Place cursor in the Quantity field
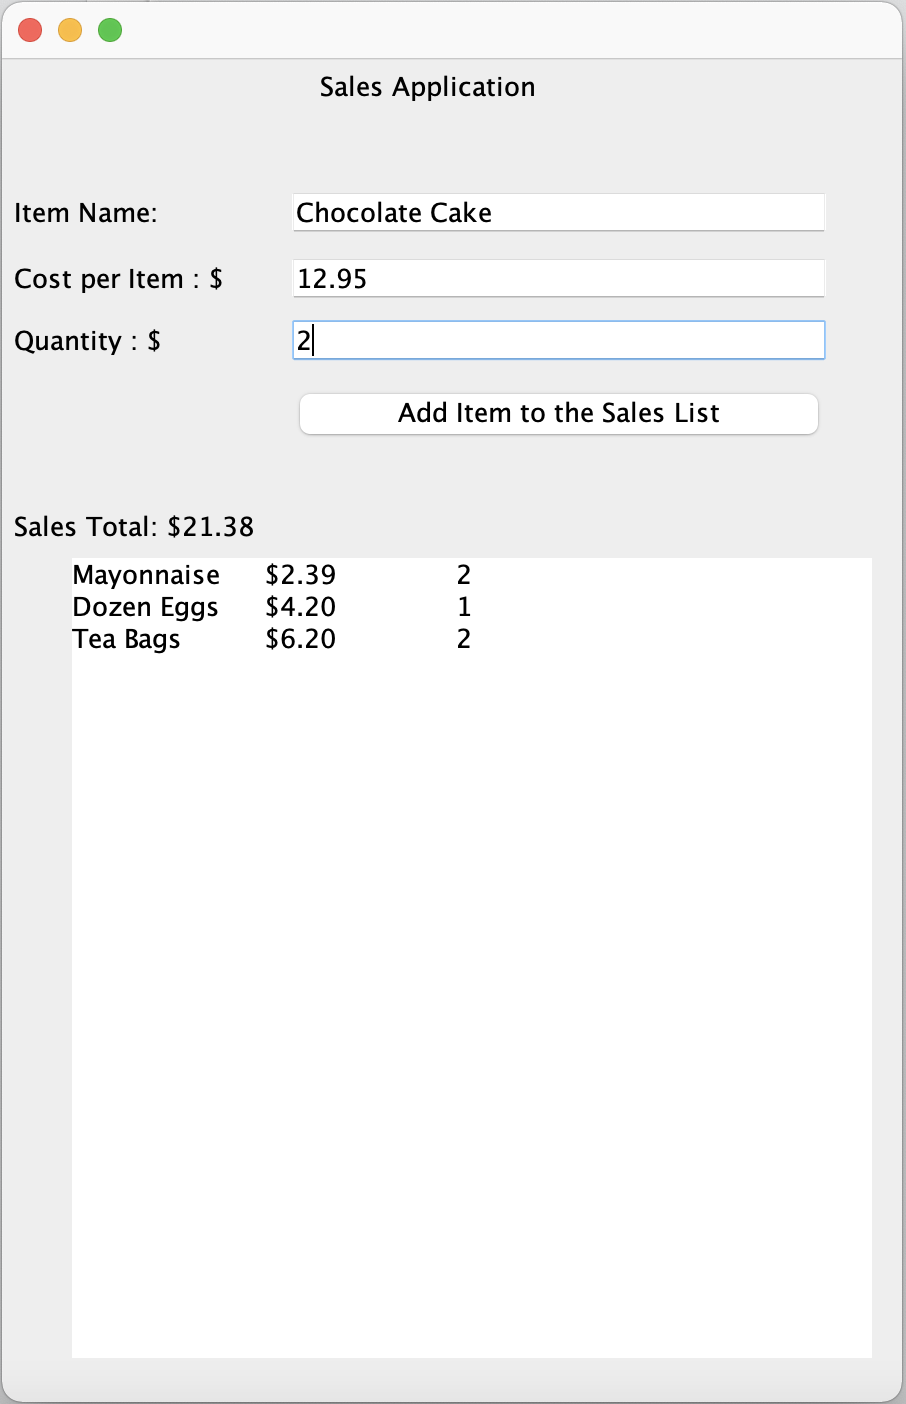 coord(558,341)
